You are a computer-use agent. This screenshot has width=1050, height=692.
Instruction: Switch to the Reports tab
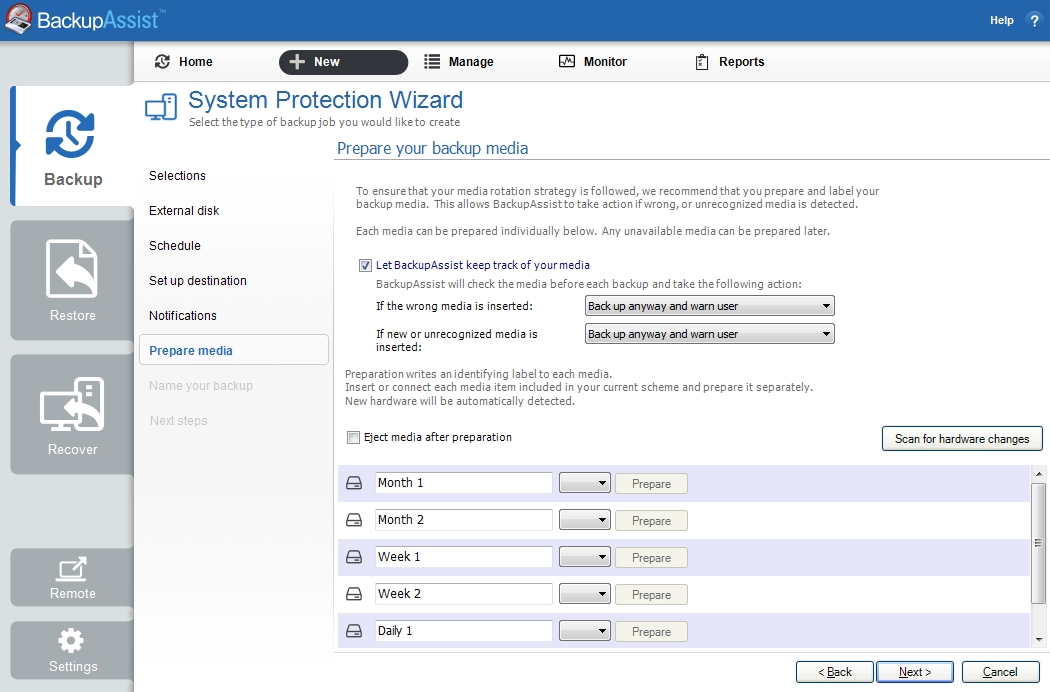730,62
